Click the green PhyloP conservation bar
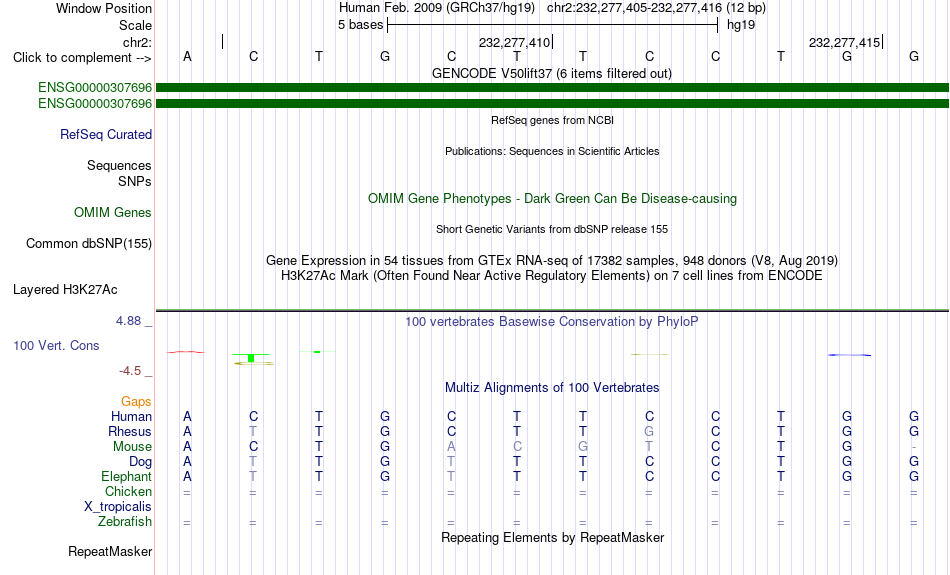Screen dimensions: 950x575 [251, 357]
